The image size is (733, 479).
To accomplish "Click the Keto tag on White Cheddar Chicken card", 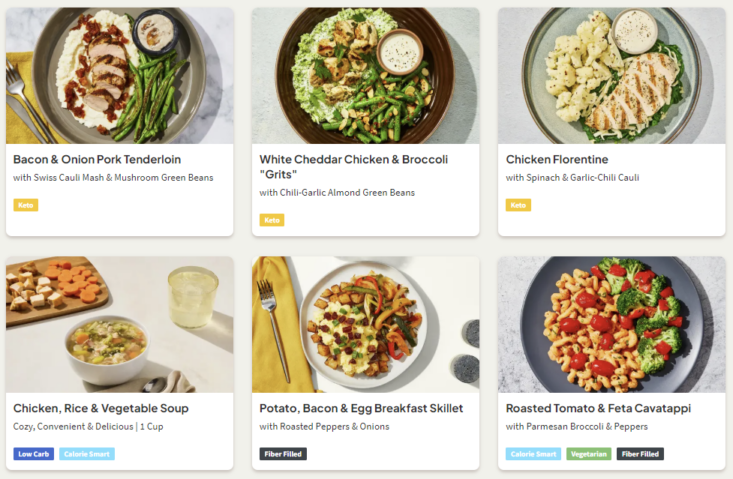I will pyautogui.click(x=271, y=220).
